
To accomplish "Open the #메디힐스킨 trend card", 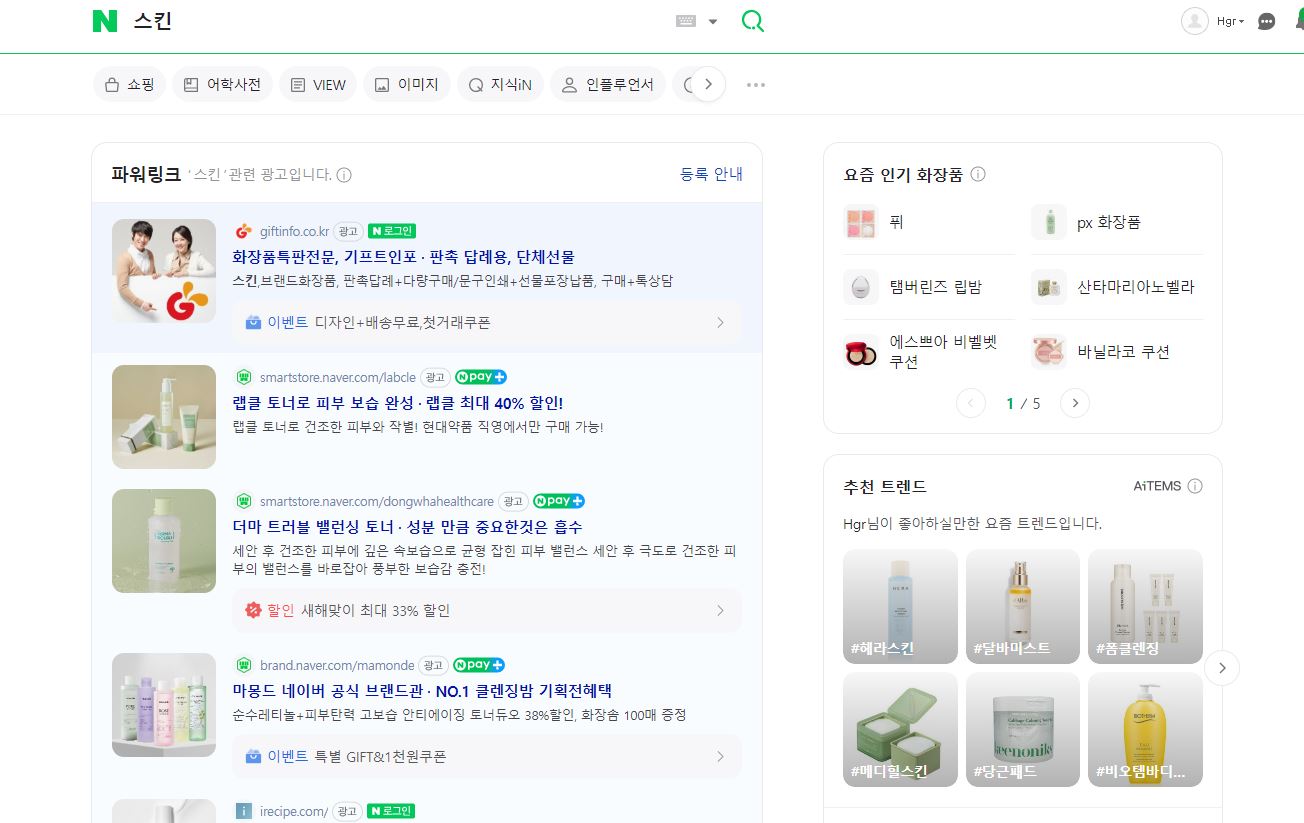I will 900,729.
